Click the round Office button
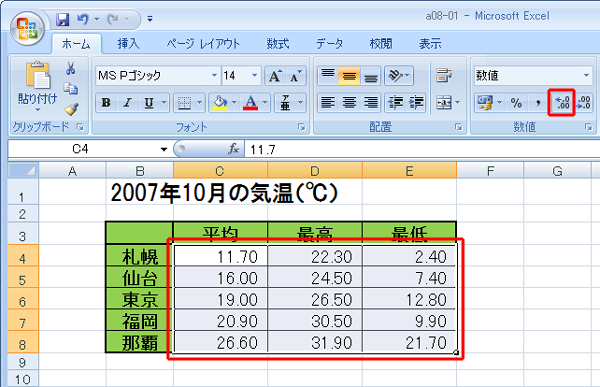600x387 pixels. [27, 28]
